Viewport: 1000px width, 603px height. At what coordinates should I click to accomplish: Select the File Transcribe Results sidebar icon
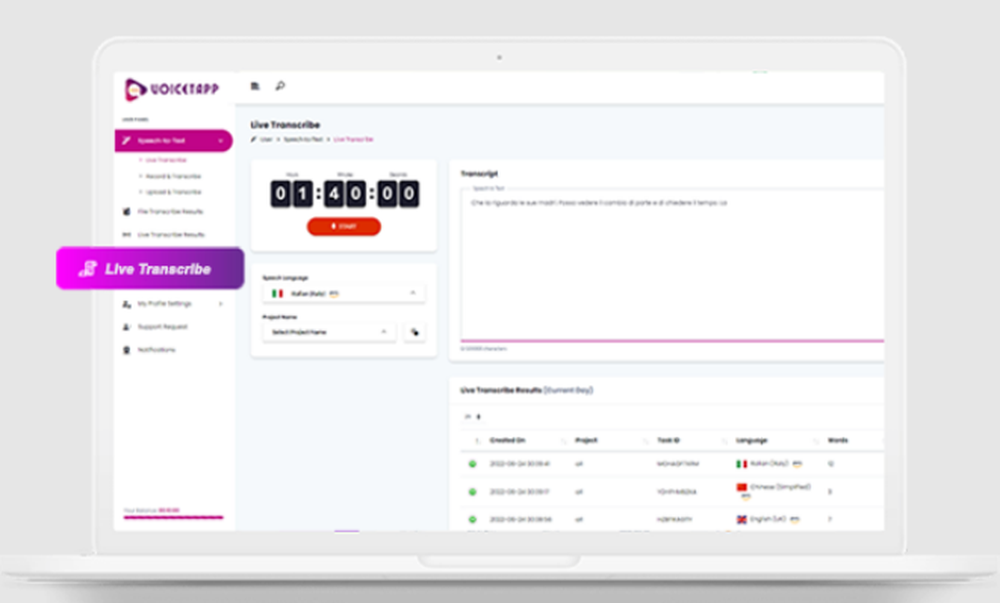point(125,211)
